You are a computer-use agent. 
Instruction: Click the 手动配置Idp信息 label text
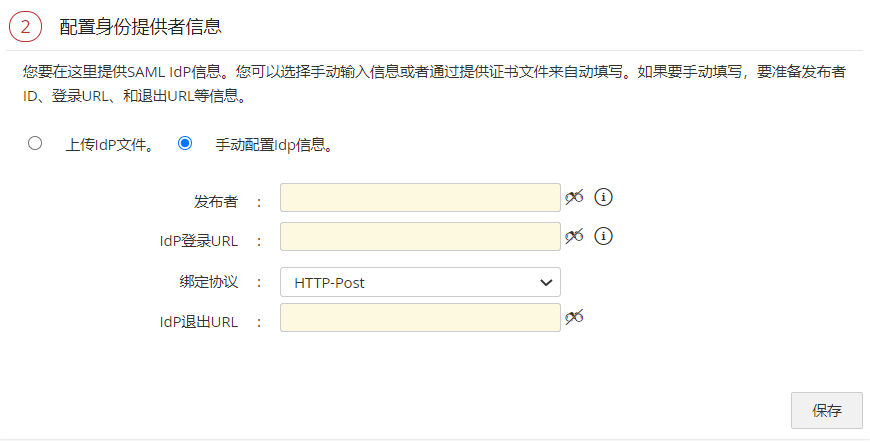pos(273,144)
